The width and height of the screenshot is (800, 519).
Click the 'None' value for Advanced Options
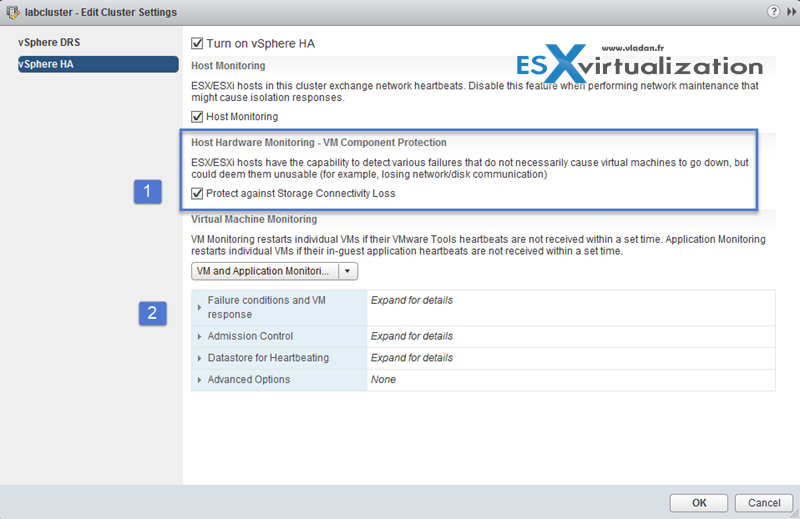tap(383, 380)
